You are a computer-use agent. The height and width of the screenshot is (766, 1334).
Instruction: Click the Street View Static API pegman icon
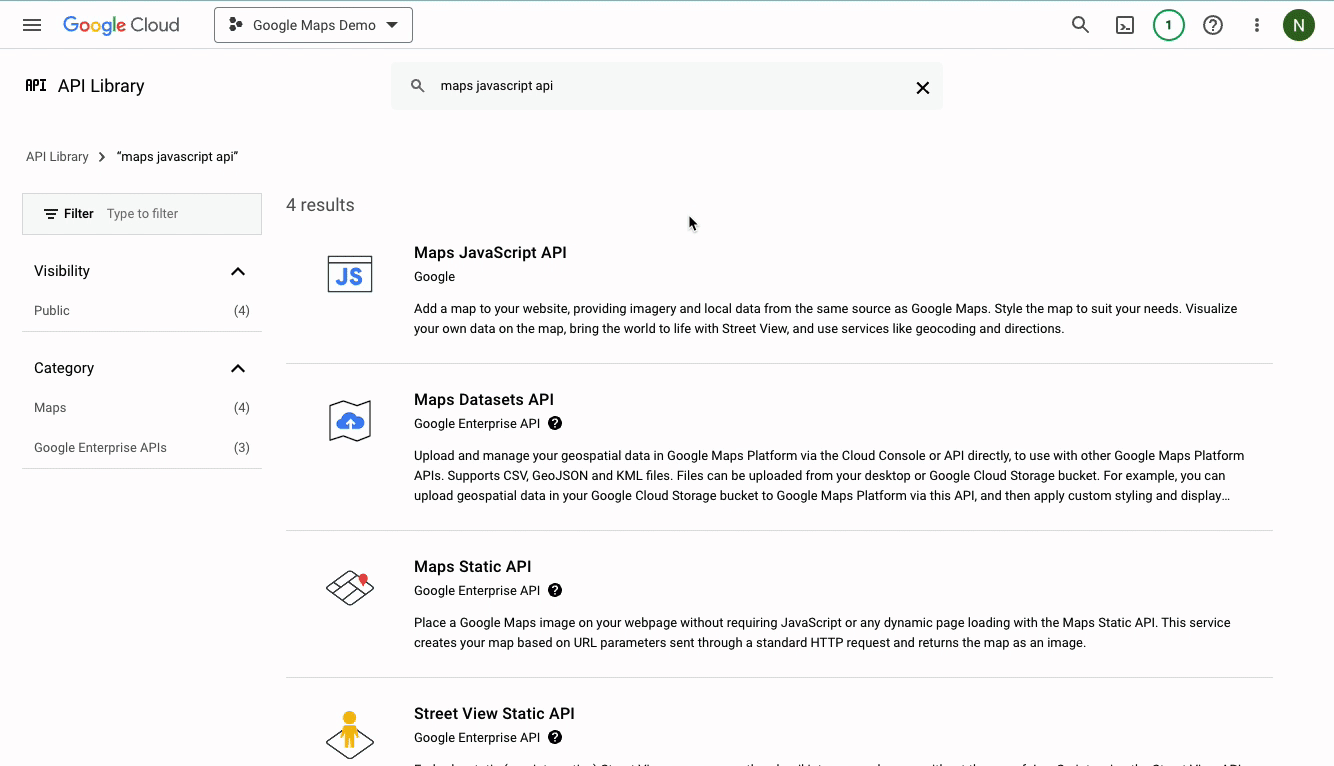350,735
